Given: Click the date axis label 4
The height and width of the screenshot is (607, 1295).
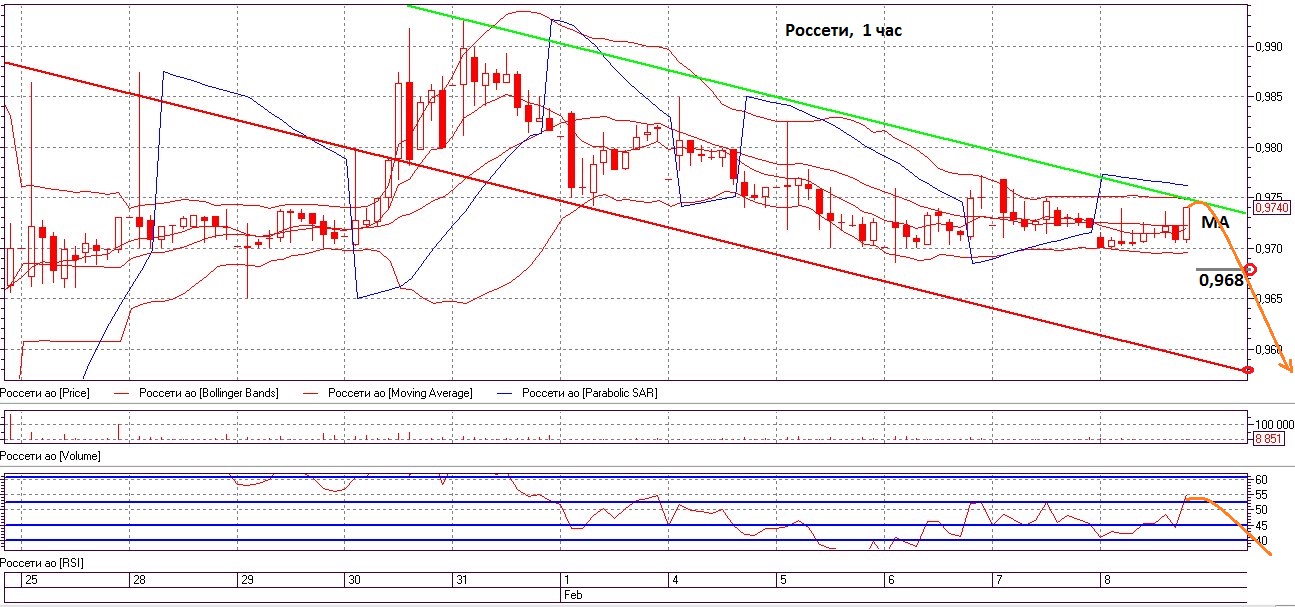Looking at the screenshot, I should pyautogui.click(x=674, y=580).
